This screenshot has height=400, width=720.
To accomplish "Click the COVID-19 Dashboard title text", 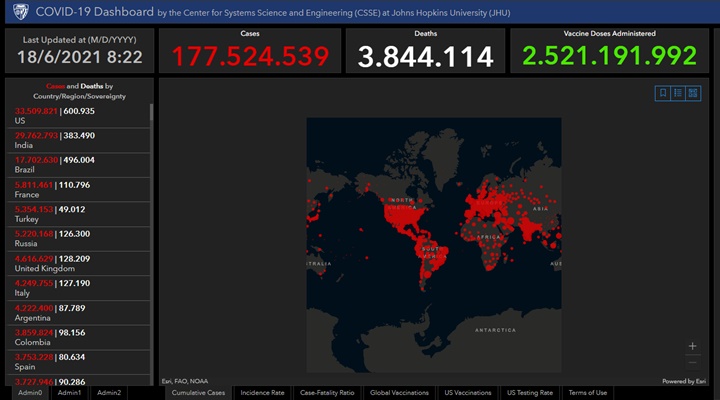I will tap(95, 11).
